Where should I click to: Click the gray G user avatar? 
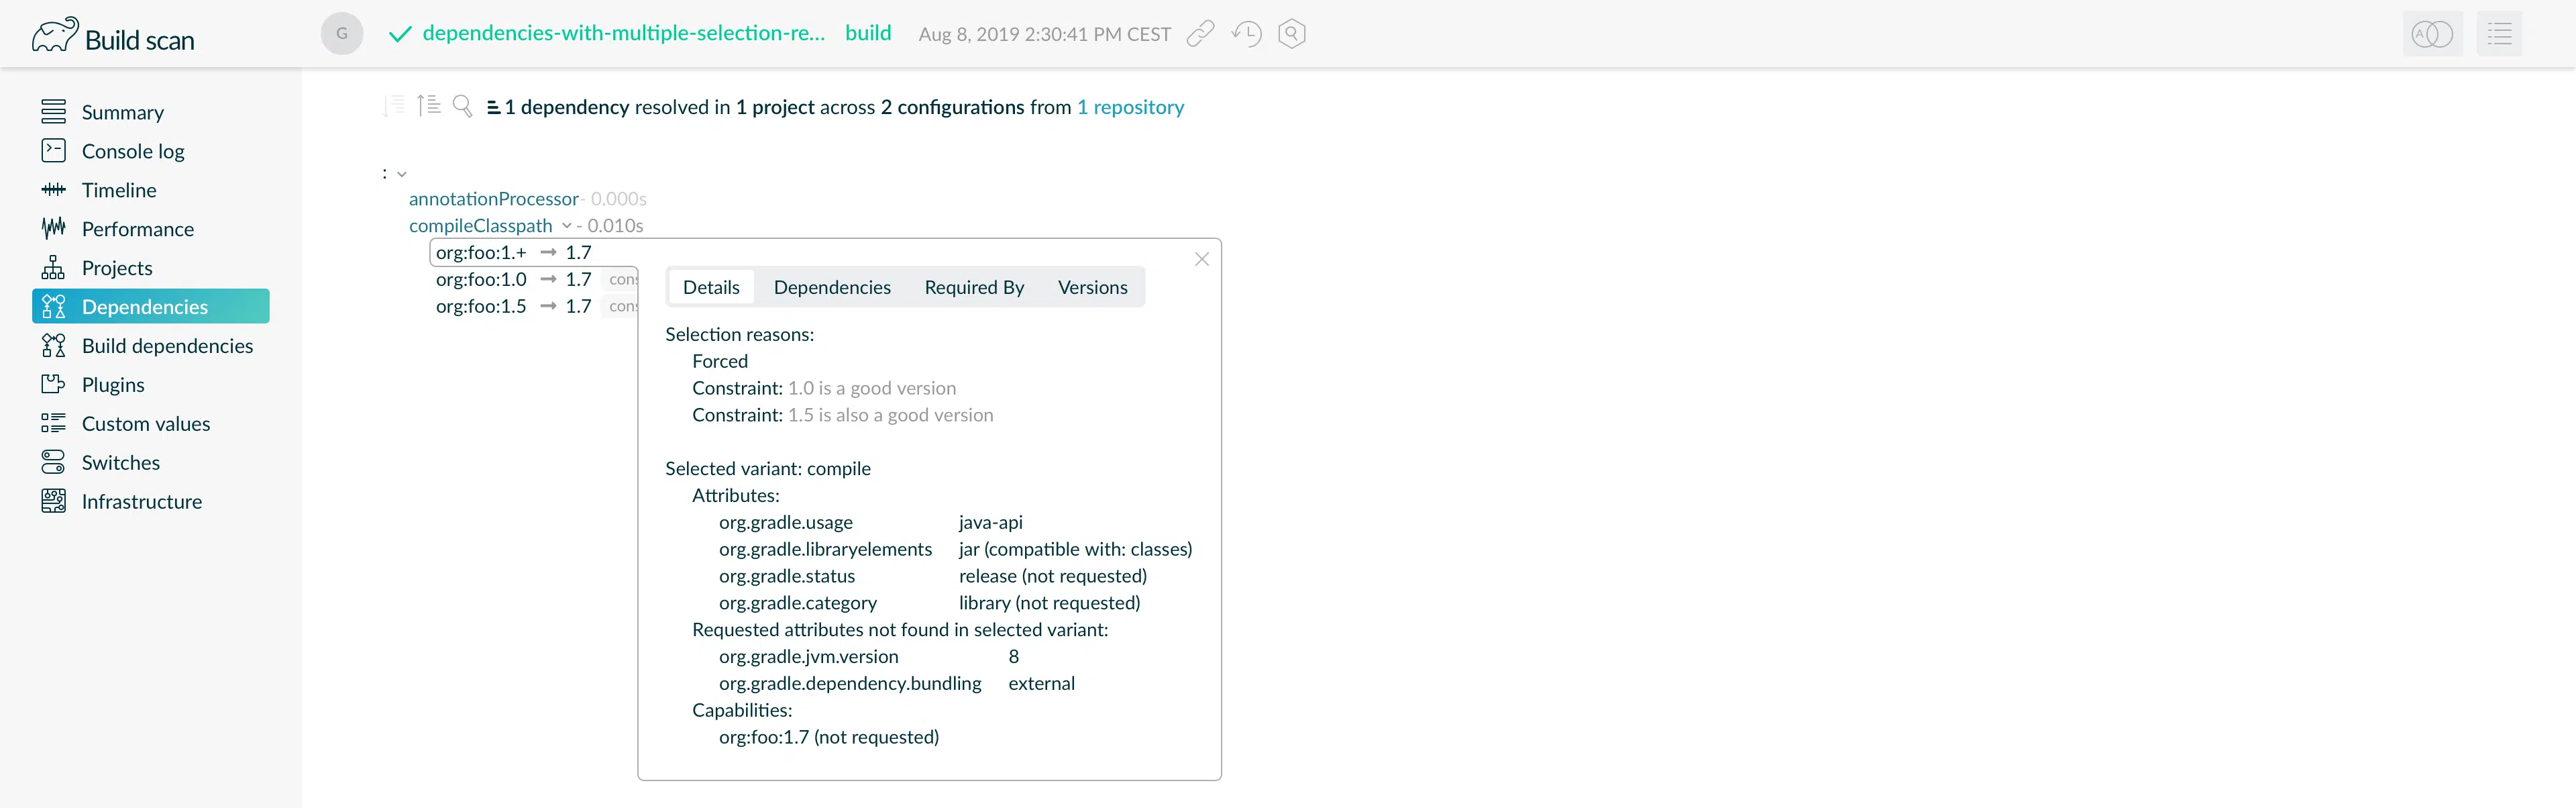(x=342, y=34)
